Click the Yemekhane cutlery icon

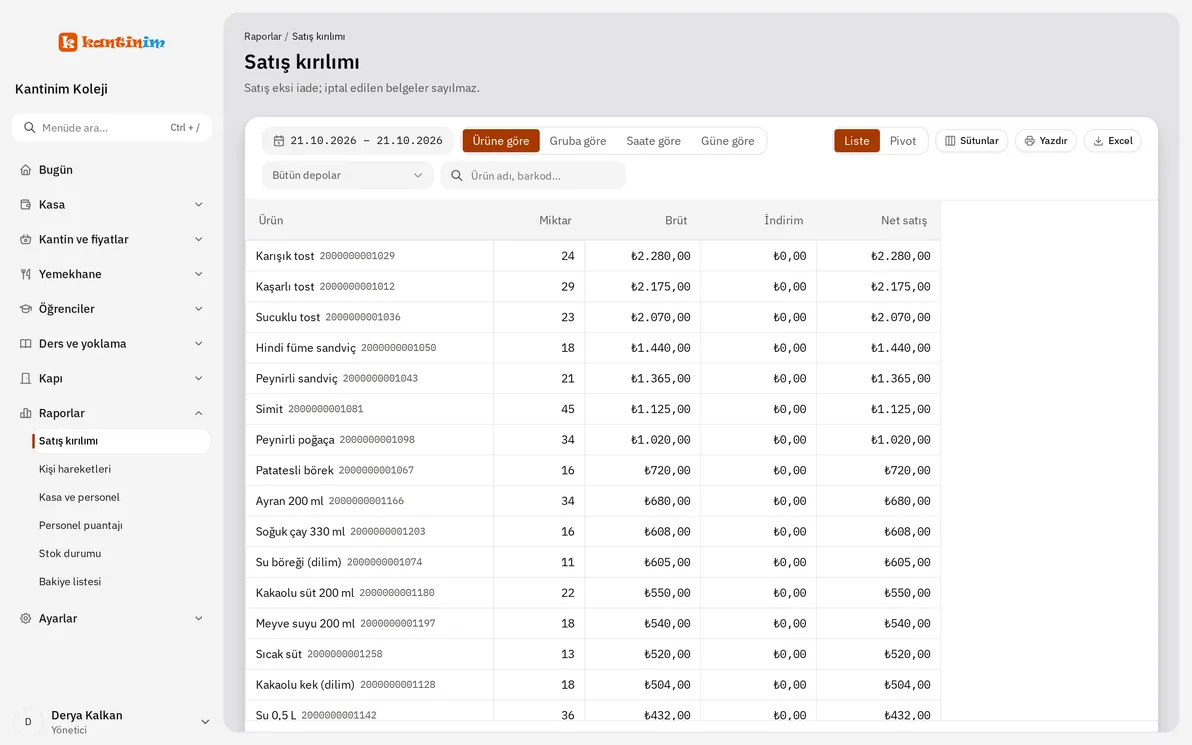[x=26, y=274]
